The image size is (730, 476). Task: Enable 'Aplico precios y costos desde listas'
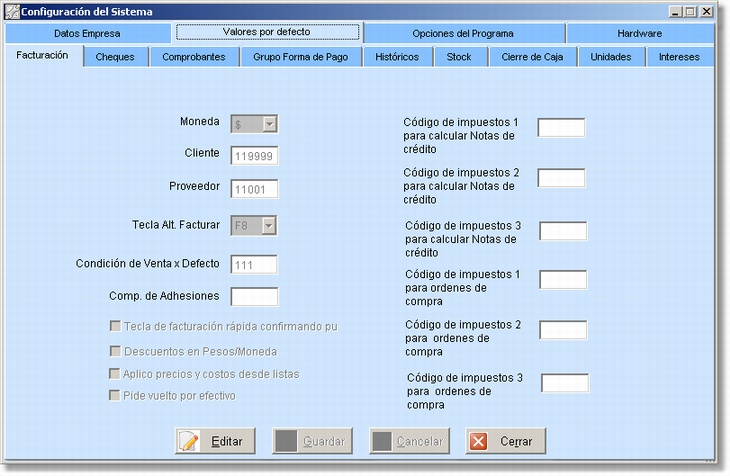115,373
